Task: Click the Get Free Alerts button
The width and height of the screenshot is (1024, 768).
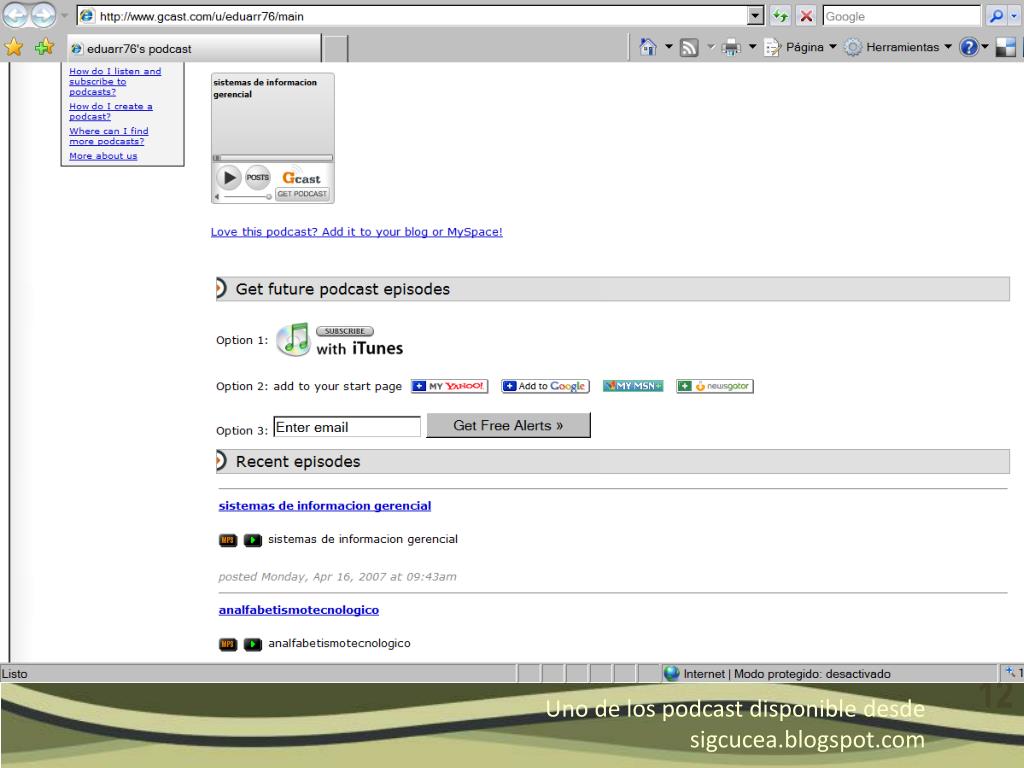Action: [x=508, y=425]
